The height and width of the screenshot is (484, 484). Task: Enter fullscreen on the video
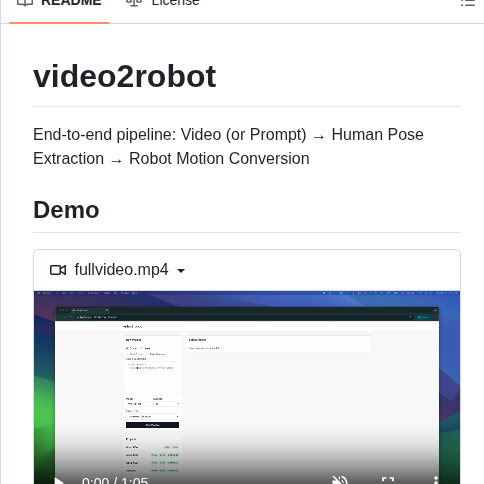point(388,481)
